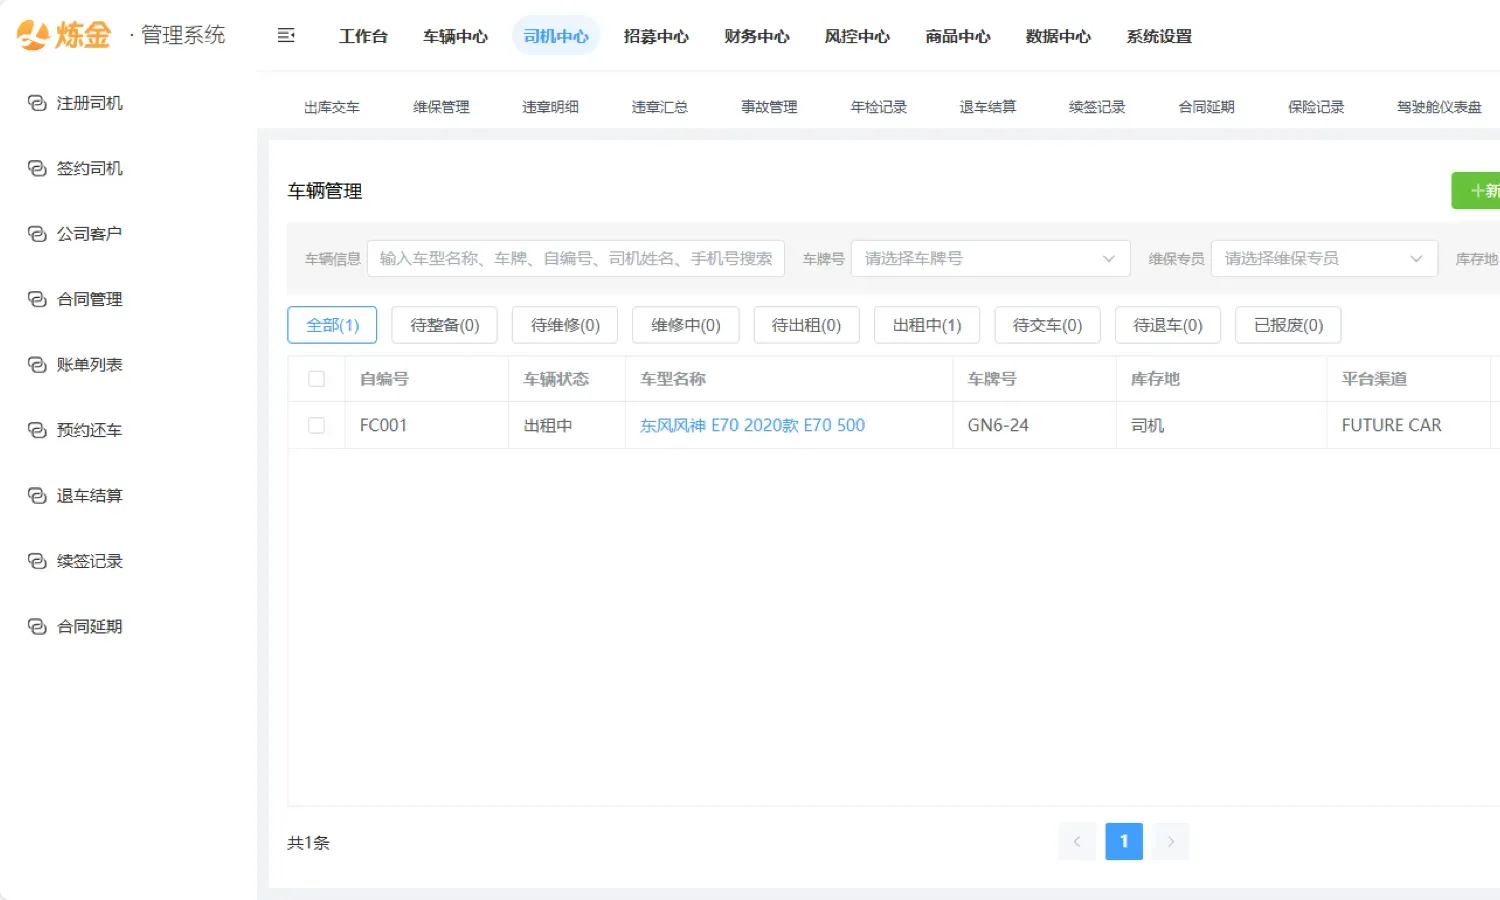
Task: Click the 签约司机 sidebar icon
Action: tap(37, 169)
